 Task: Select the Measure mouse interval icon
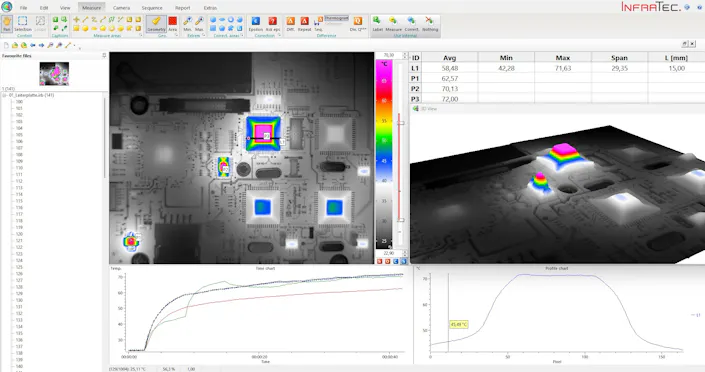(x=393, y=24)
